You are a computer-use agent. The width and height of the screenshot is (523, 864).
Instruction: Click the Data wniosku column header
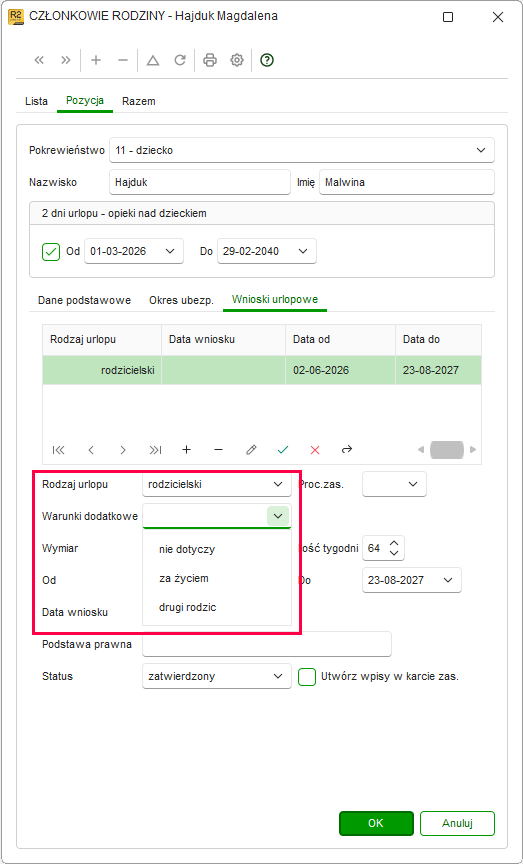pos(224,339)
